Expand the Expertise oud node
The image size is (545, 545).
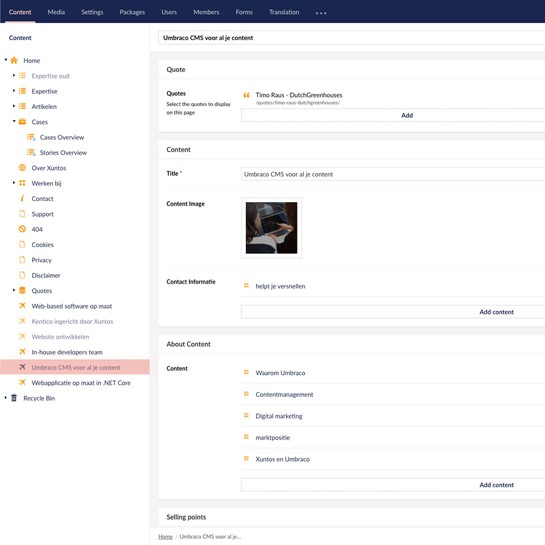click(14, 75)
